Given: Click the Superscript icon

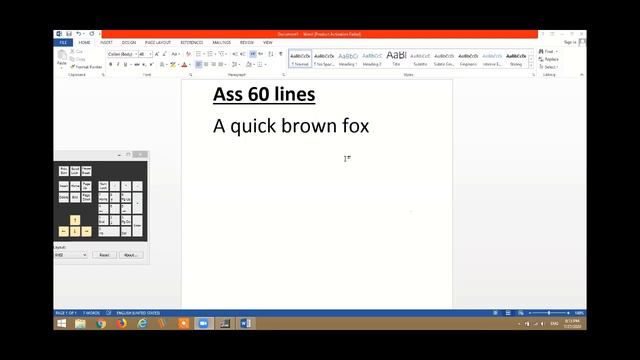Looking at the screenshot, I should coord(151,64).
